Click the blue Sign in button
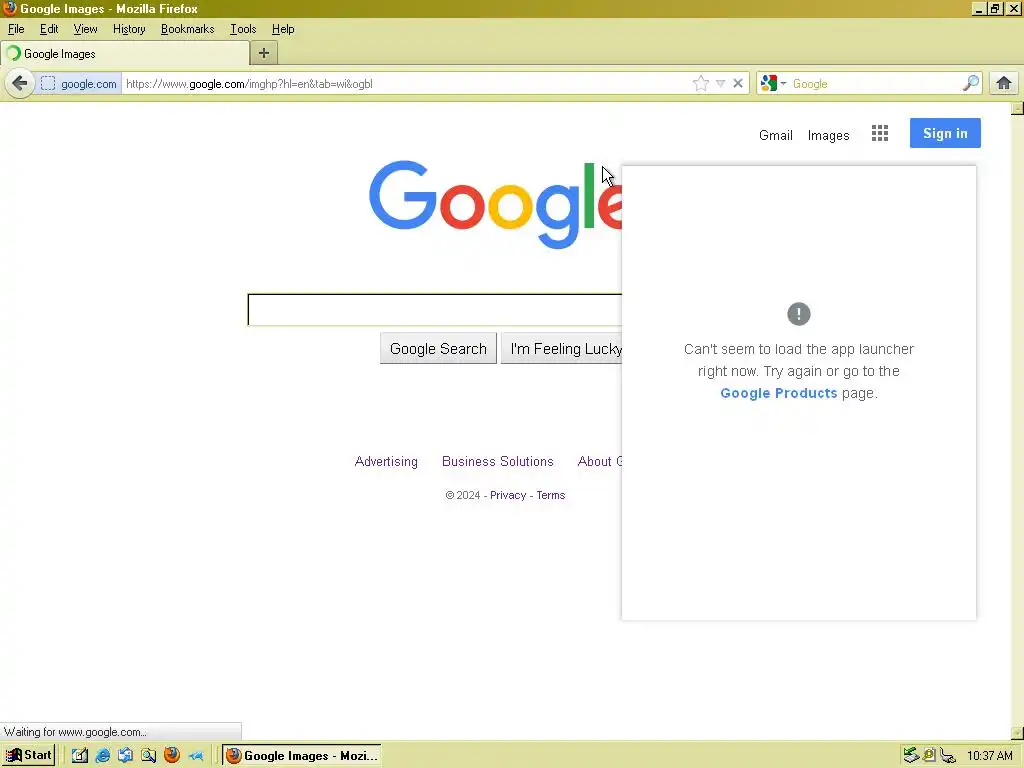The width and height of the screenshot is (1024, 768). (945, 133)
